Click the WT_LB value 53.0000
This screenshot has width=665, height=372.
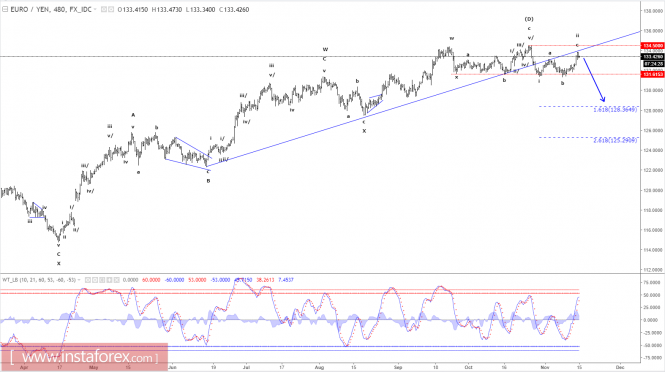click(x=197, y=280)
